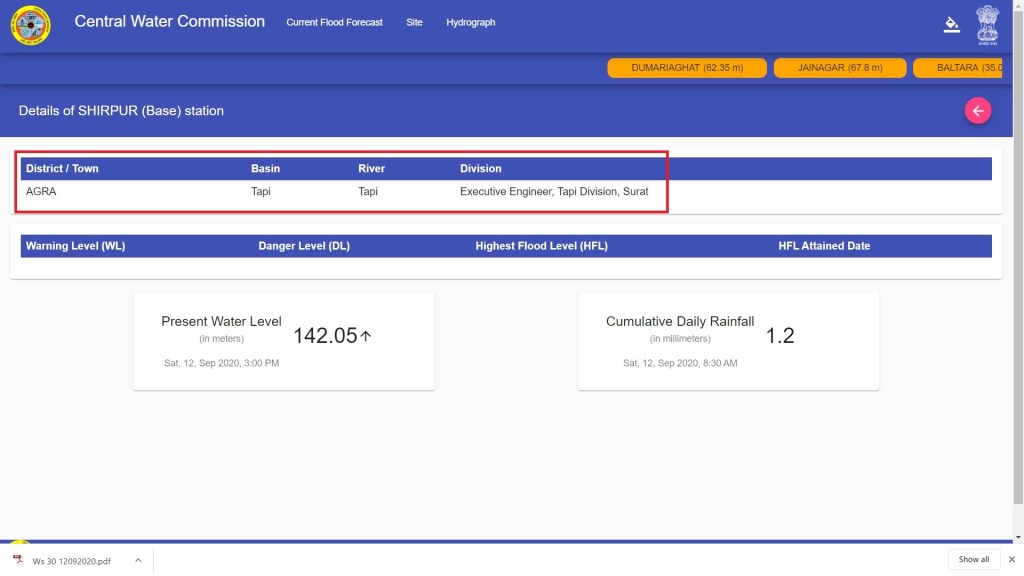Open the downloaded Ws 30 12092020.pdf file

click(71, 560)
